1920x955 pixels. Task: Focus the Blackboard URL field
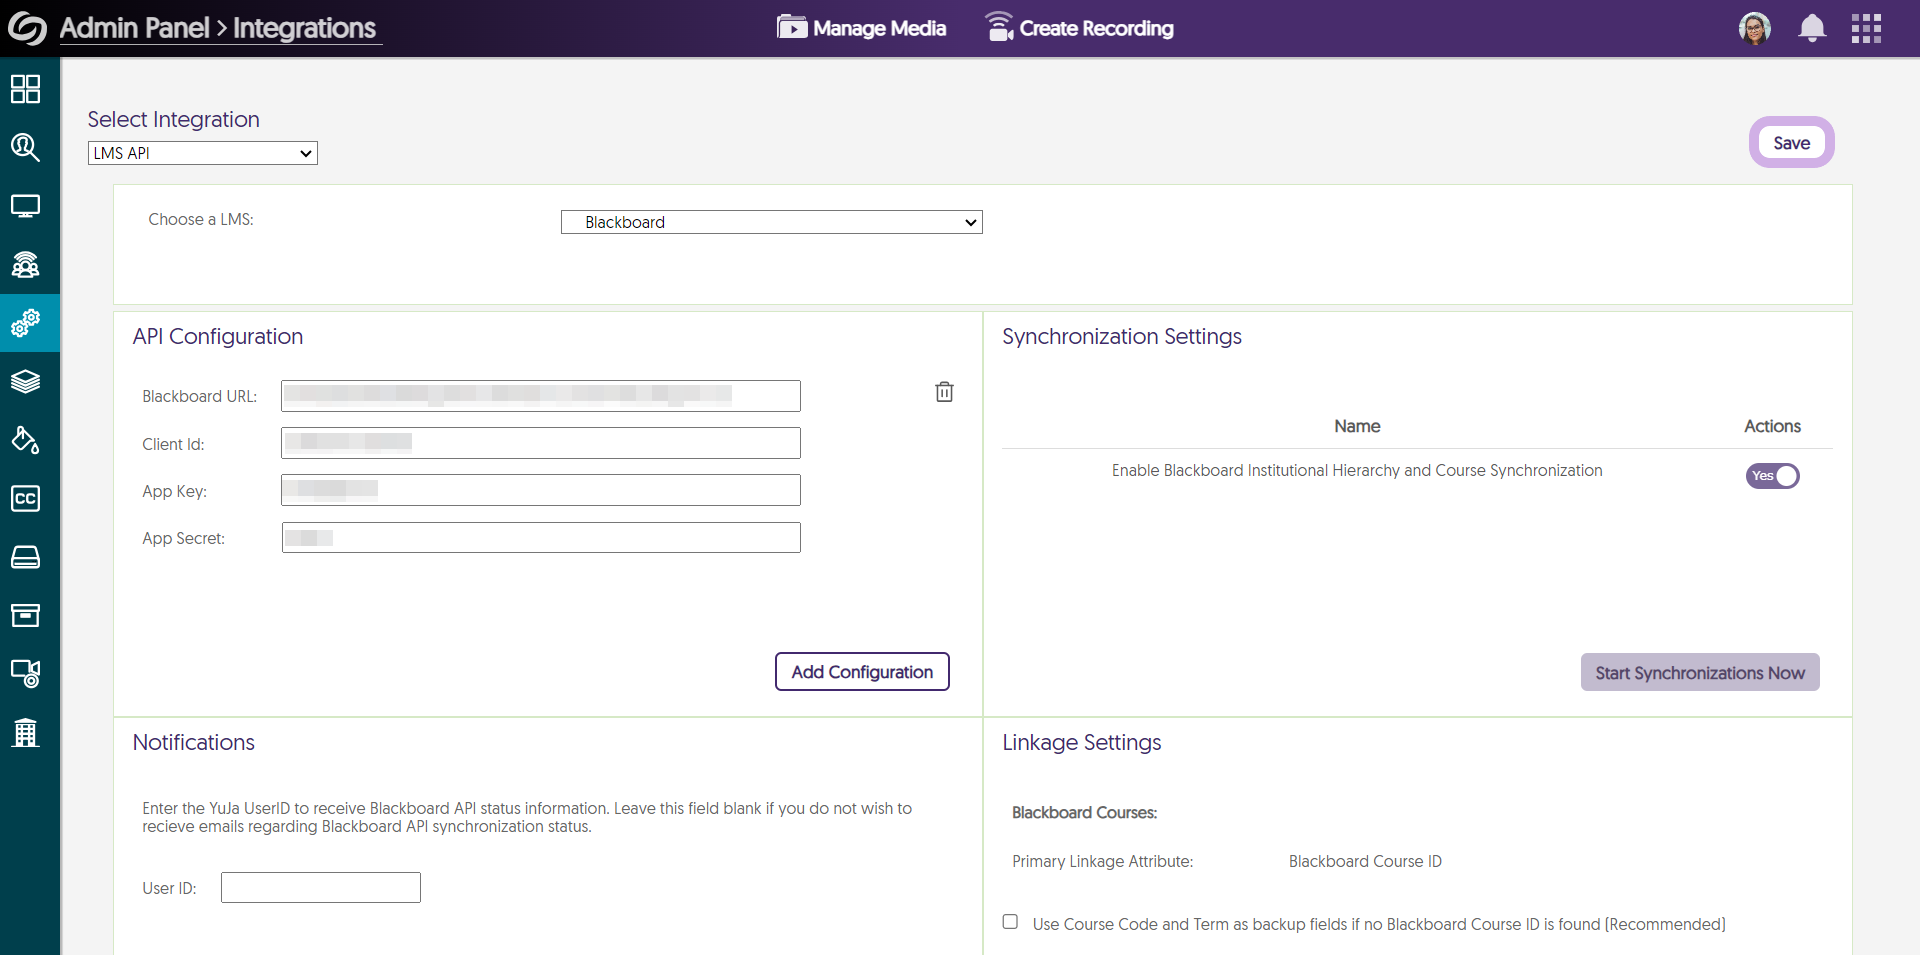pos(541,396)
